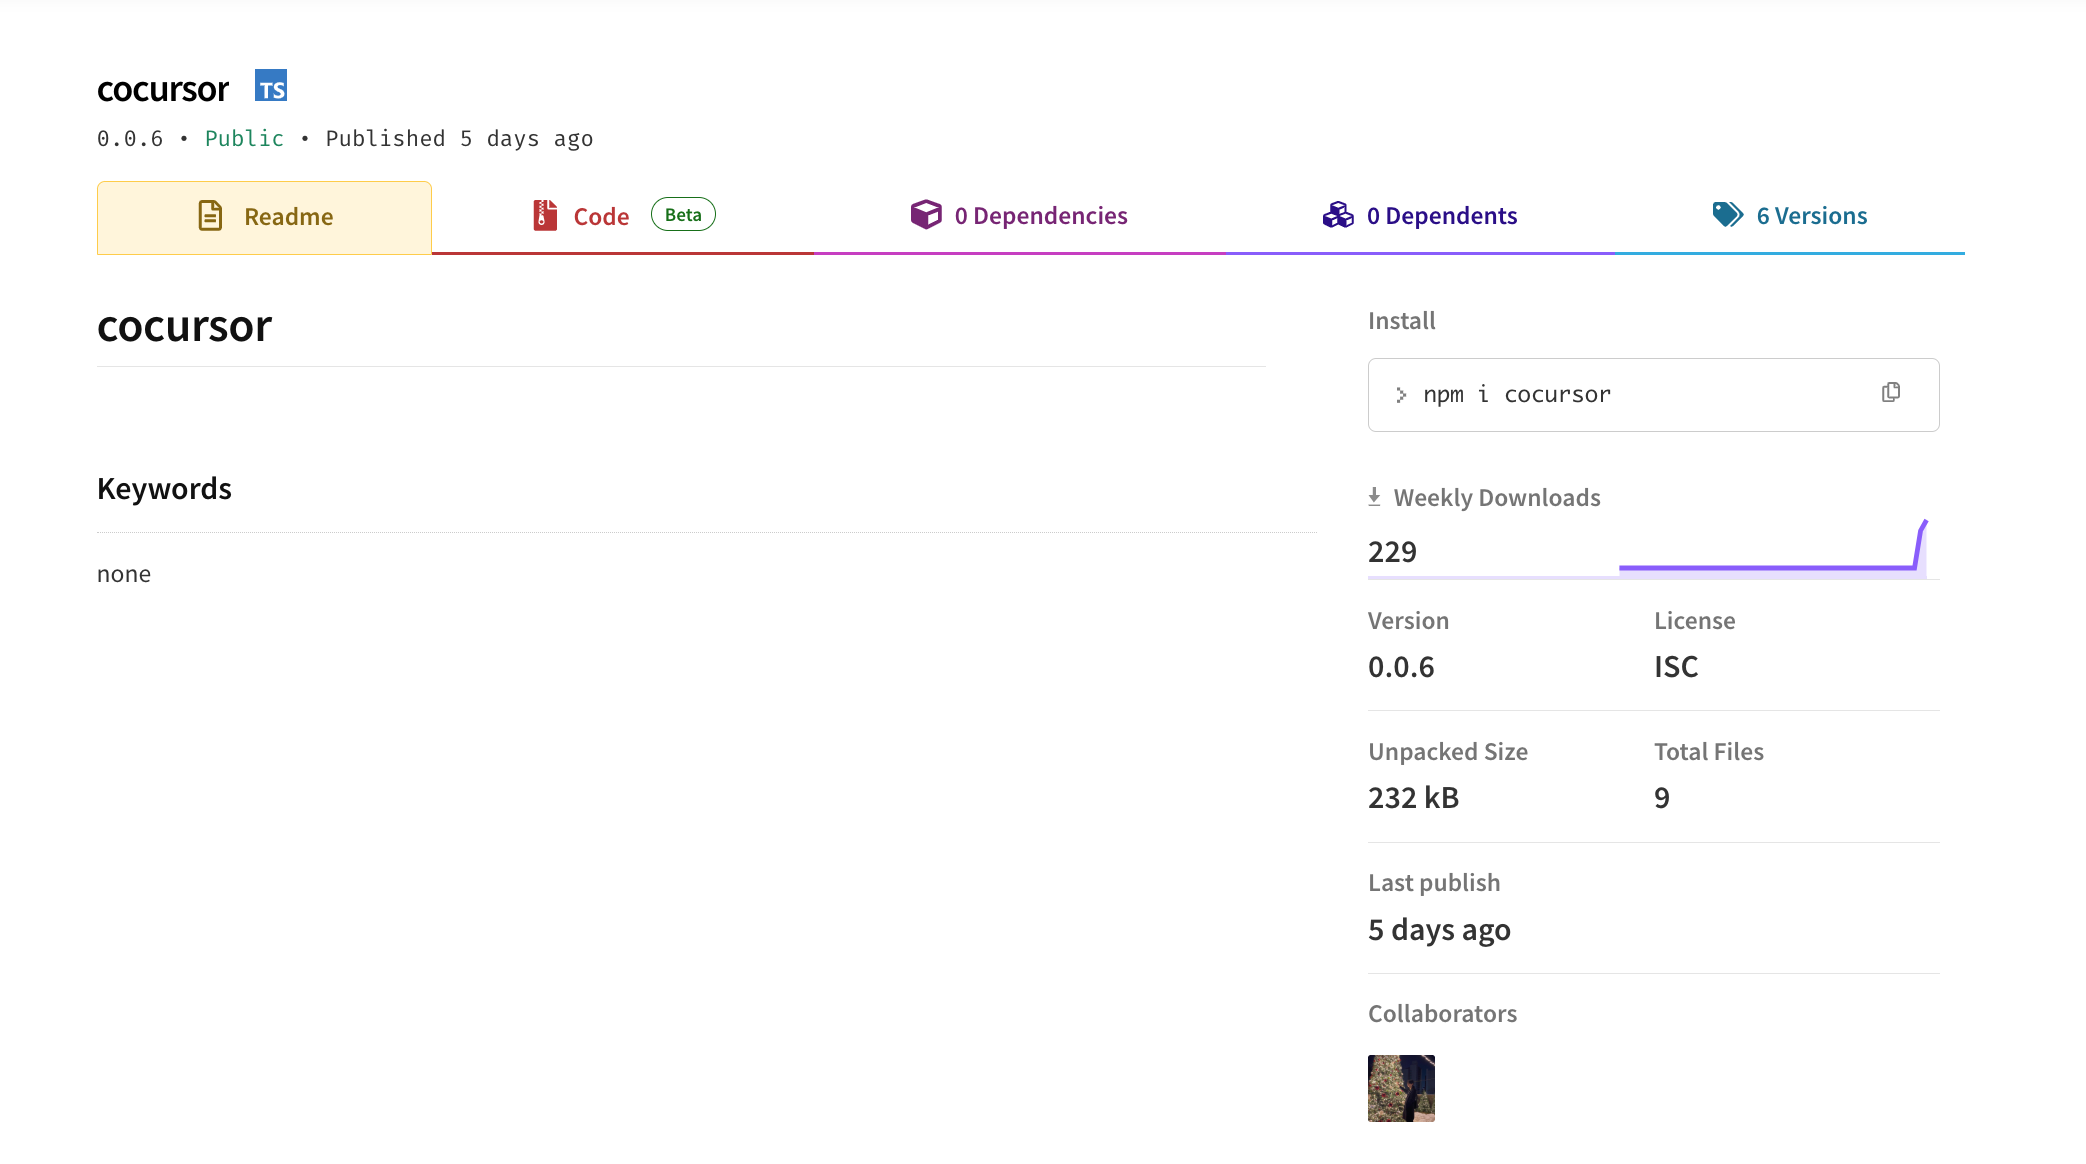Click the Keywords heading

click(164, 489)
